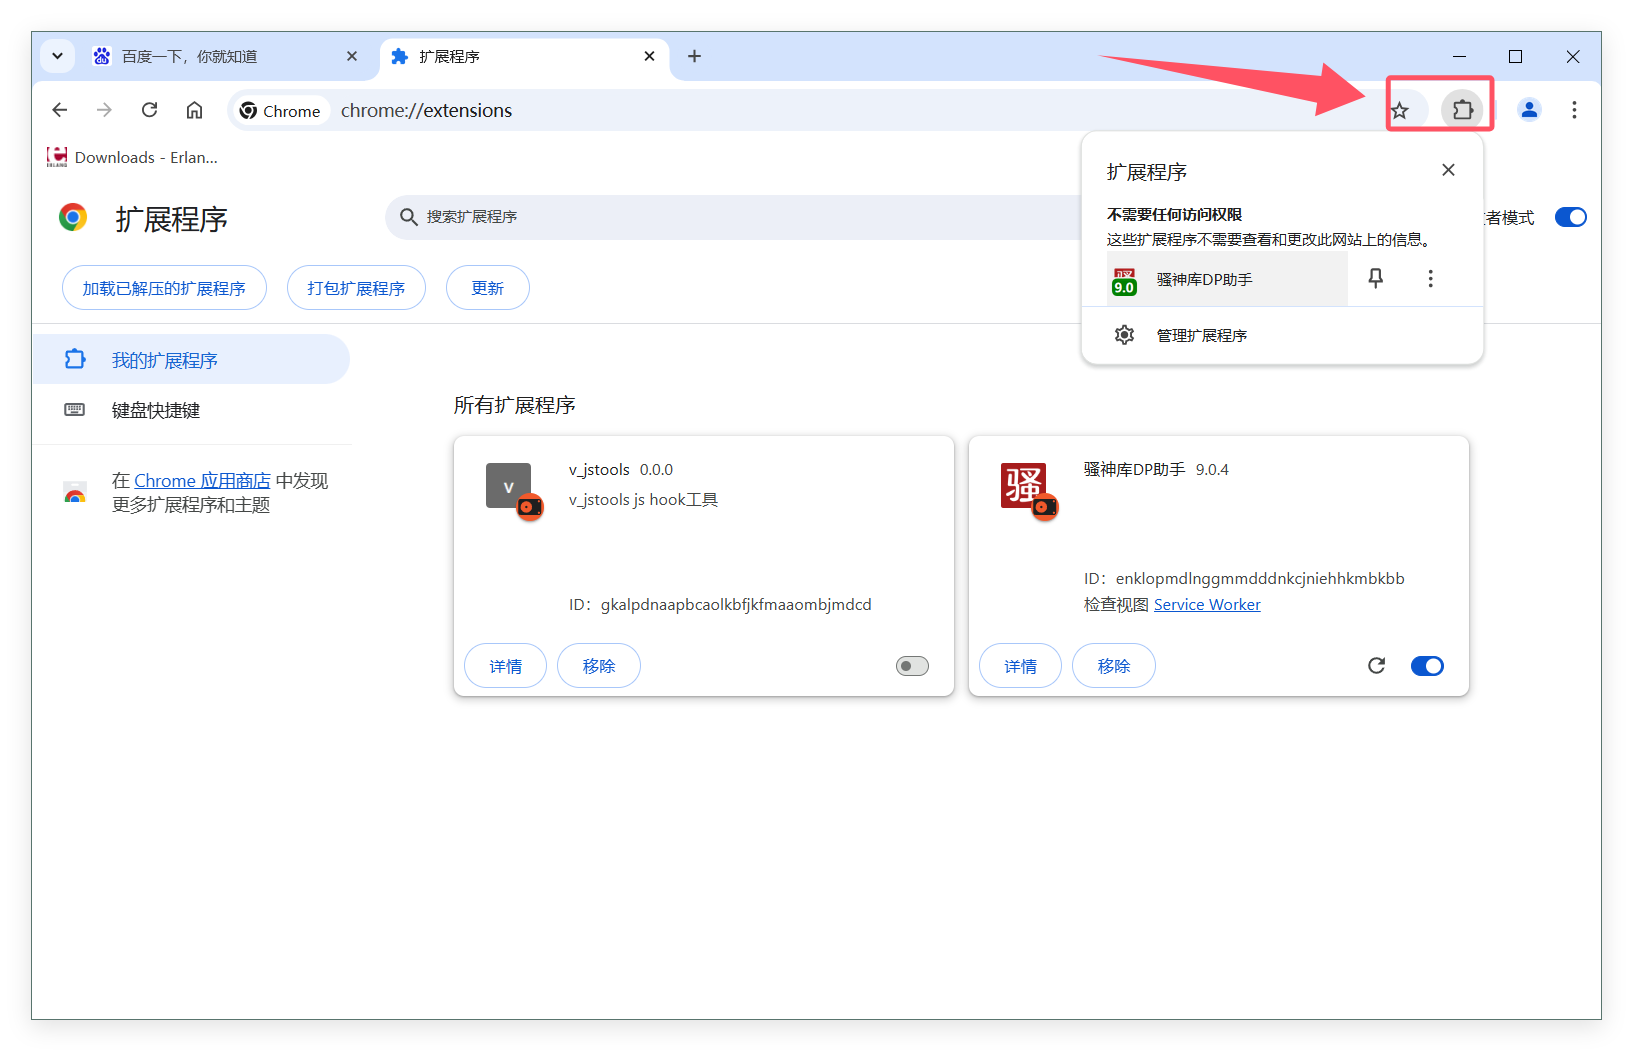Open the Chrome profile avatar menu

coord(1529,110)
